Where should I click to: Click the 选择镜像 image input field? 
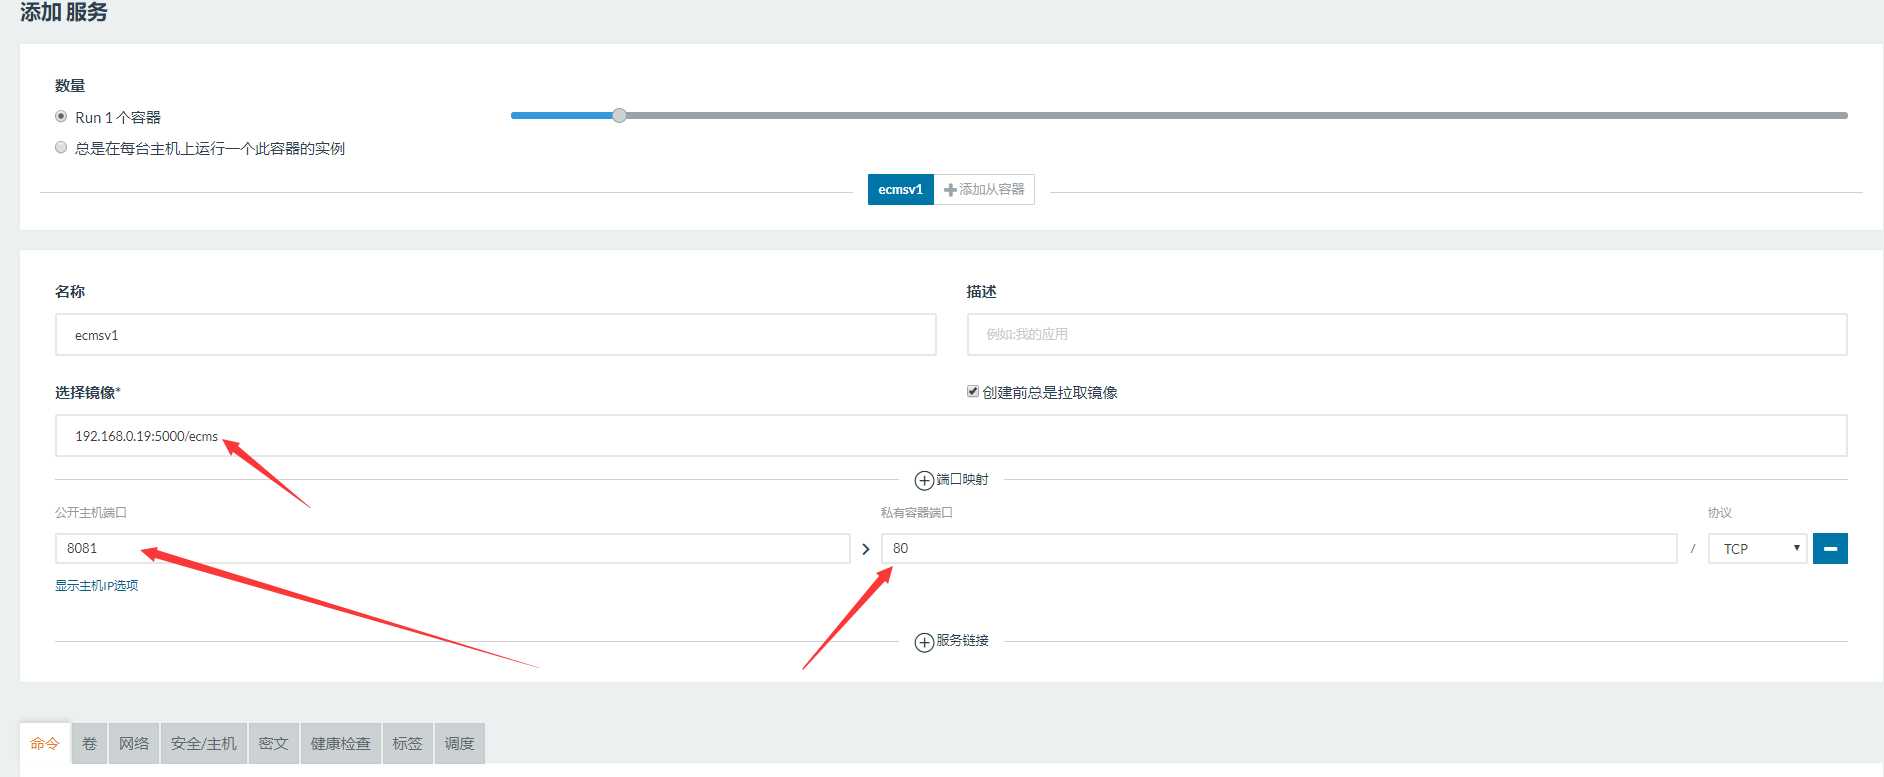pos(951,436)
